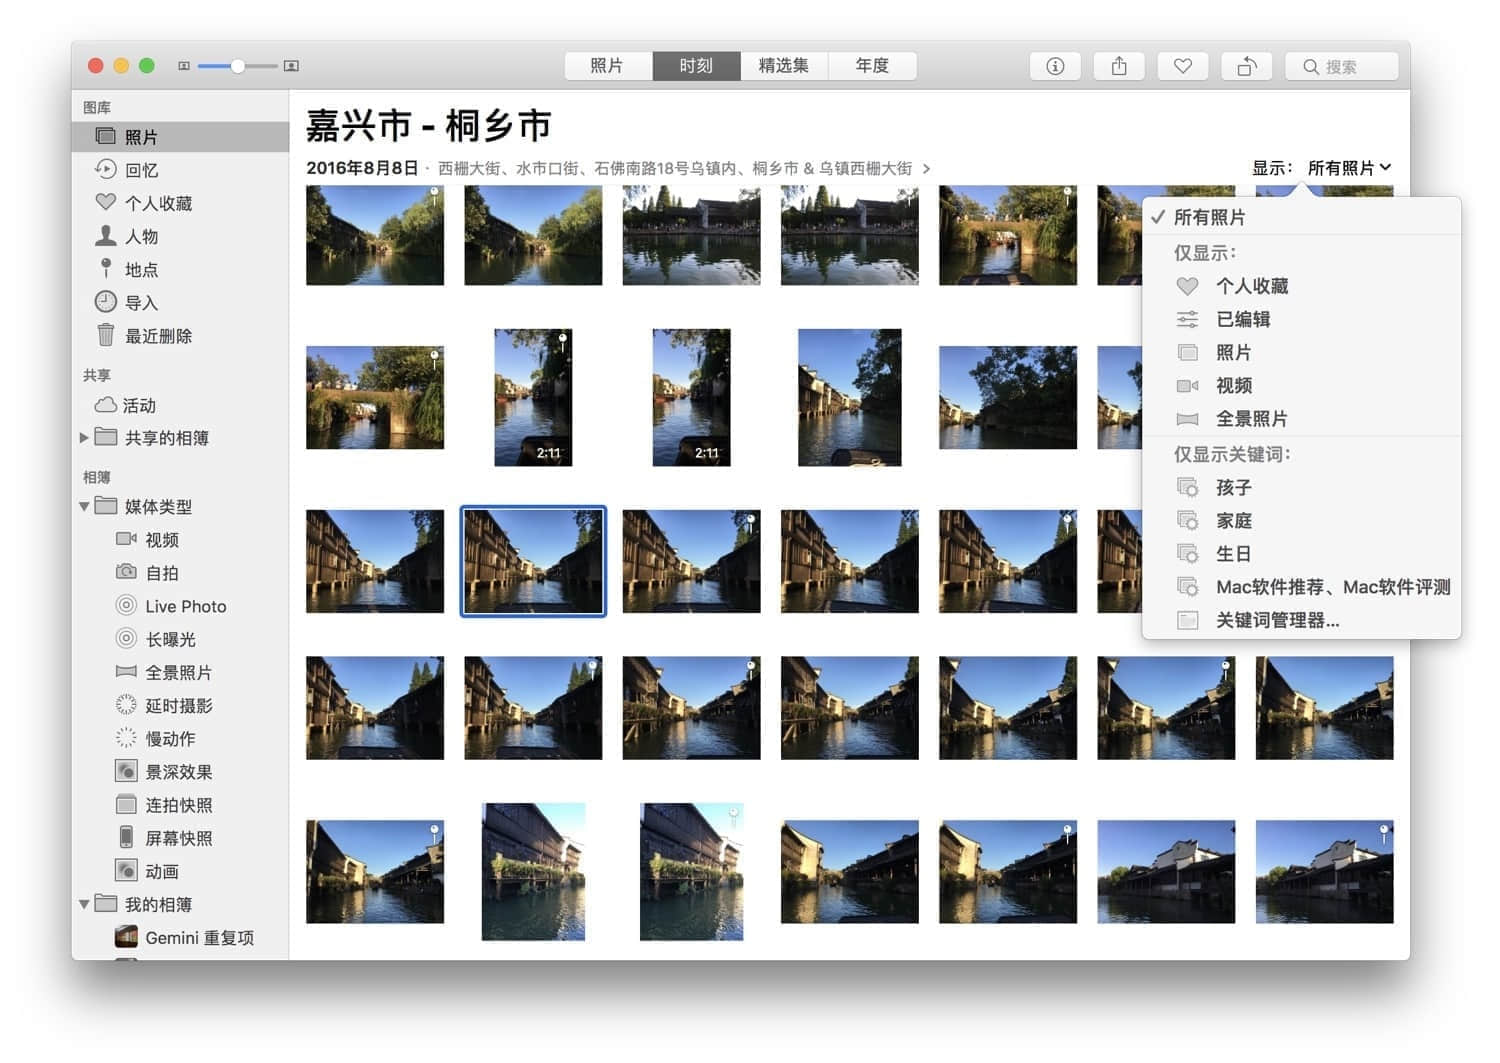
Task: Click the chevron after location names
Action: pos(926,168)
